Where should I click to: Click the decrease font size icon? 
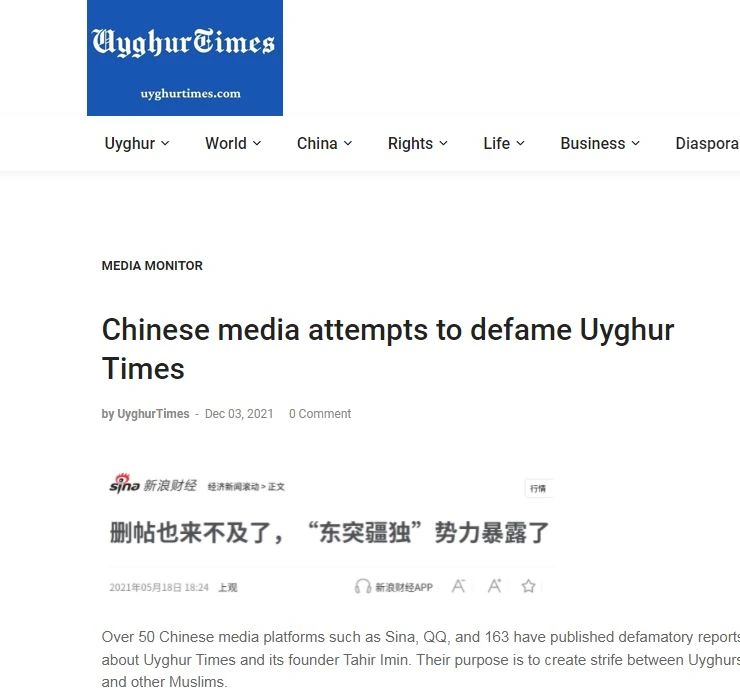pos(458,586)
